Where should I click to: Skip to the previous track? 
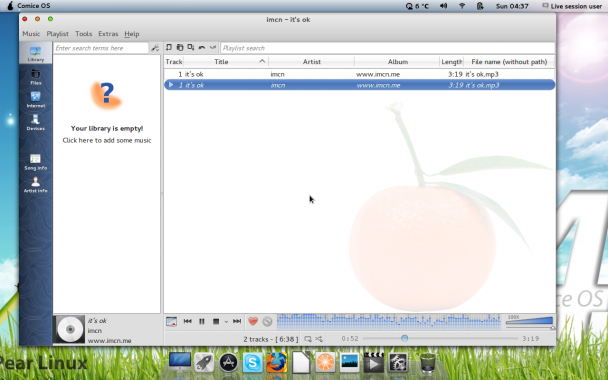click(x=188, y=321)
